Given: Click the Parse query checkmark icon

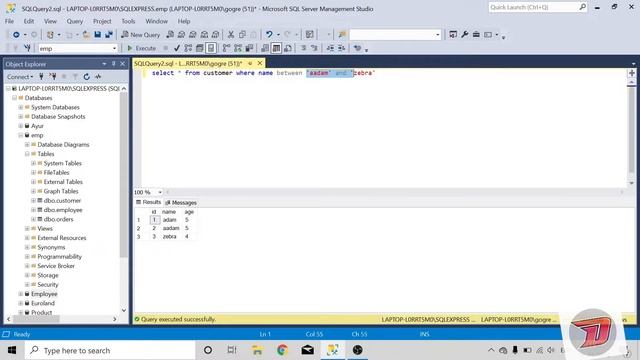Looking at the screenshot, I should tap(177, 48).
